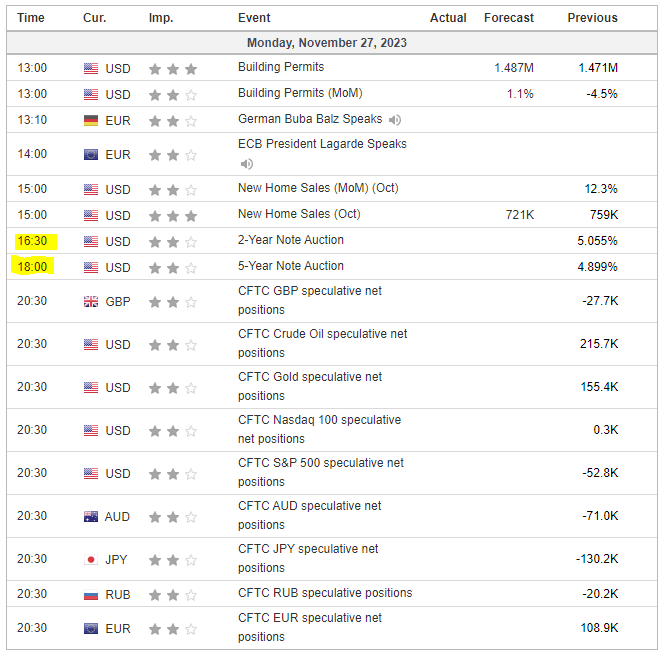
Task: Click the speaker icon under ECB President Lagarde Speaks
Action: pos(246,164)
